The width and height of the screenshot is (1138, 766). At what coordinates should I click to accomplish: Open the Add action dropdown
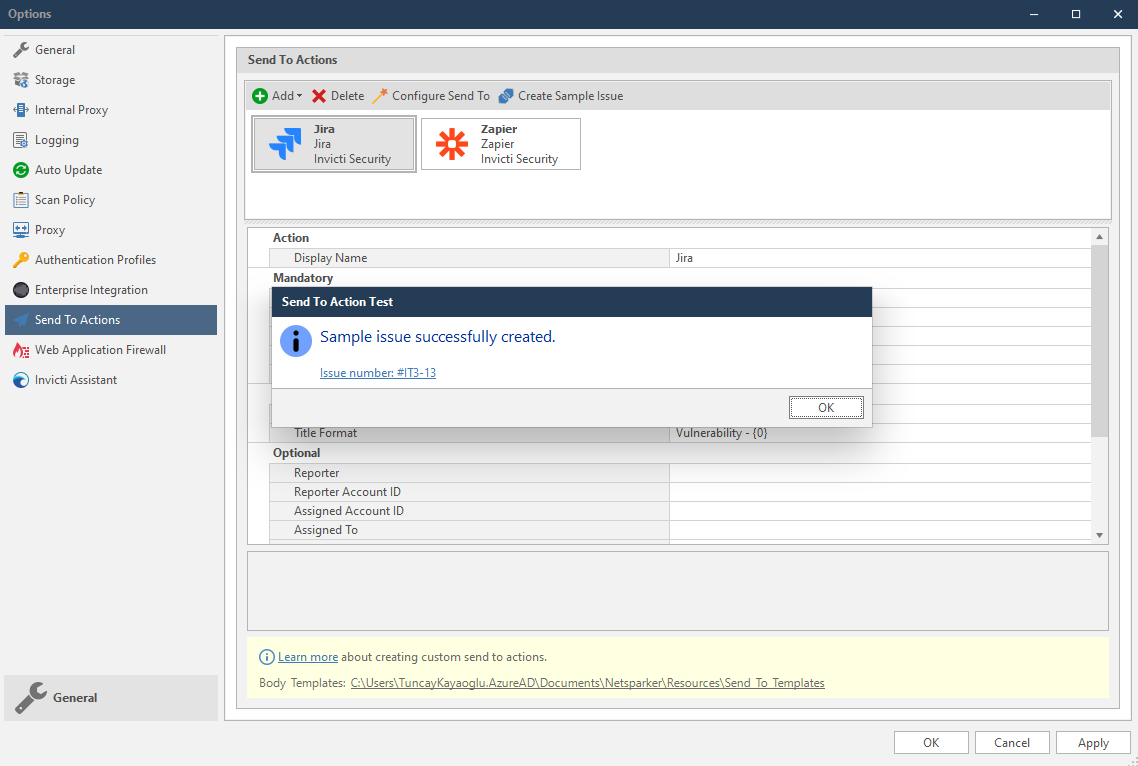[x=276, y=95]
